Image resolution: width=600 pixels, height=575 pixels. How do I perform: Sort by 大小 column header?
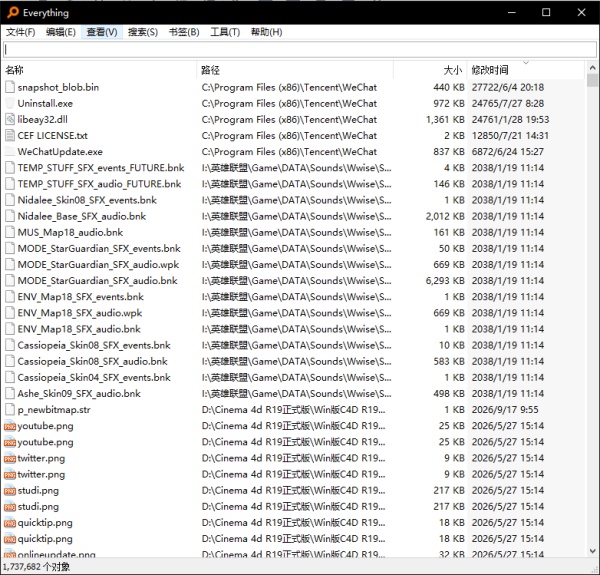tap(430, 70)
